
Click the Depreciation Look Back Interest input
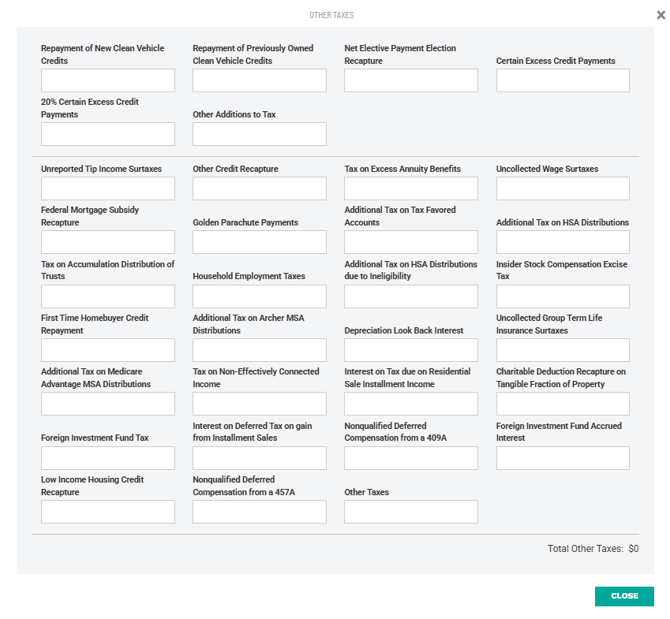(x=411, y=350)
